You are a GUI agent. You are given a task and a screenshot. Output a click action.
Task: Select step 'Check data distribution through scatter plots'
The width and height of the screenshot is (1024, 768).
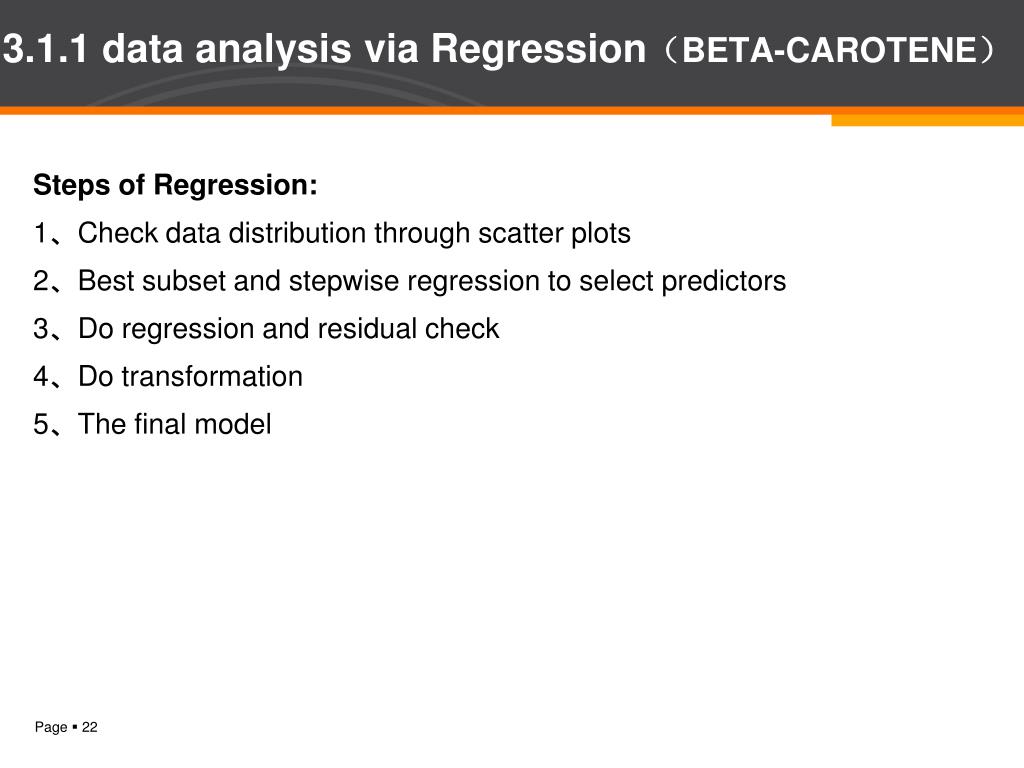click(354, 234)
